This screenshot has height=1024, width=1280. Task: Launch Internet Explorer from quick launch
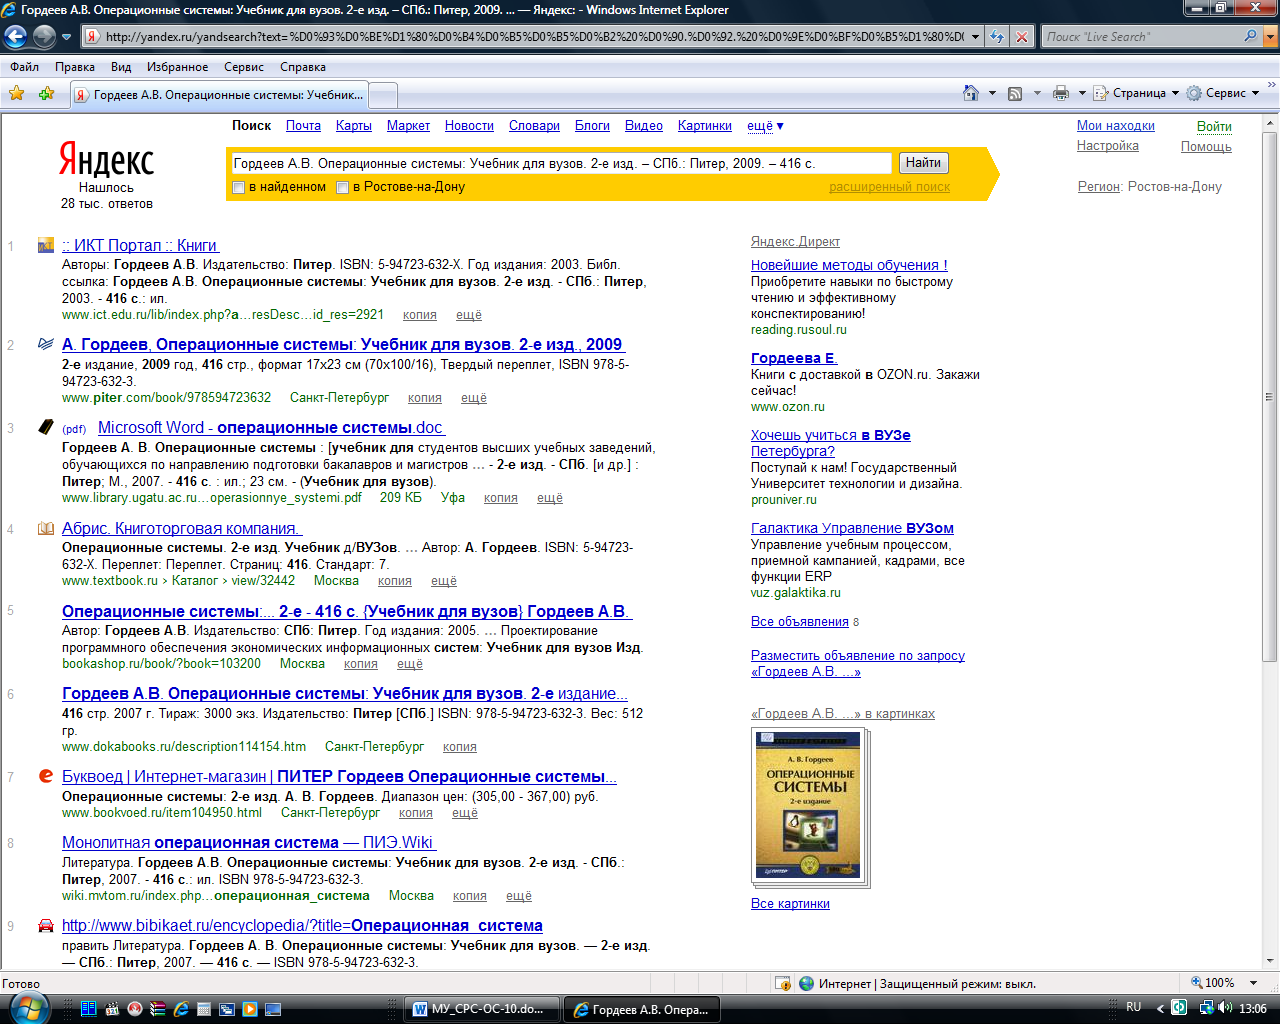pos(181,1009)
